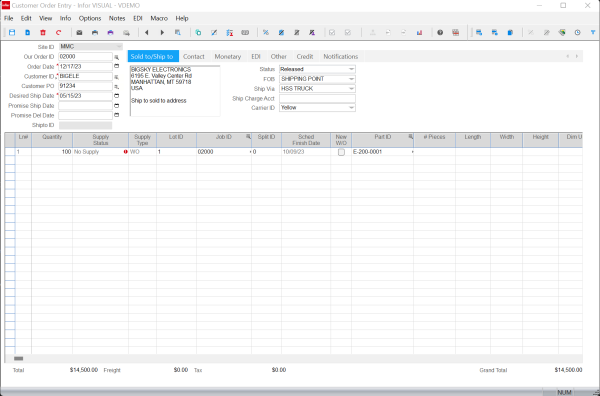Screen dimensions: 600x396
Task: Open the Order Date calendar picker
Action: pos(117,66)
